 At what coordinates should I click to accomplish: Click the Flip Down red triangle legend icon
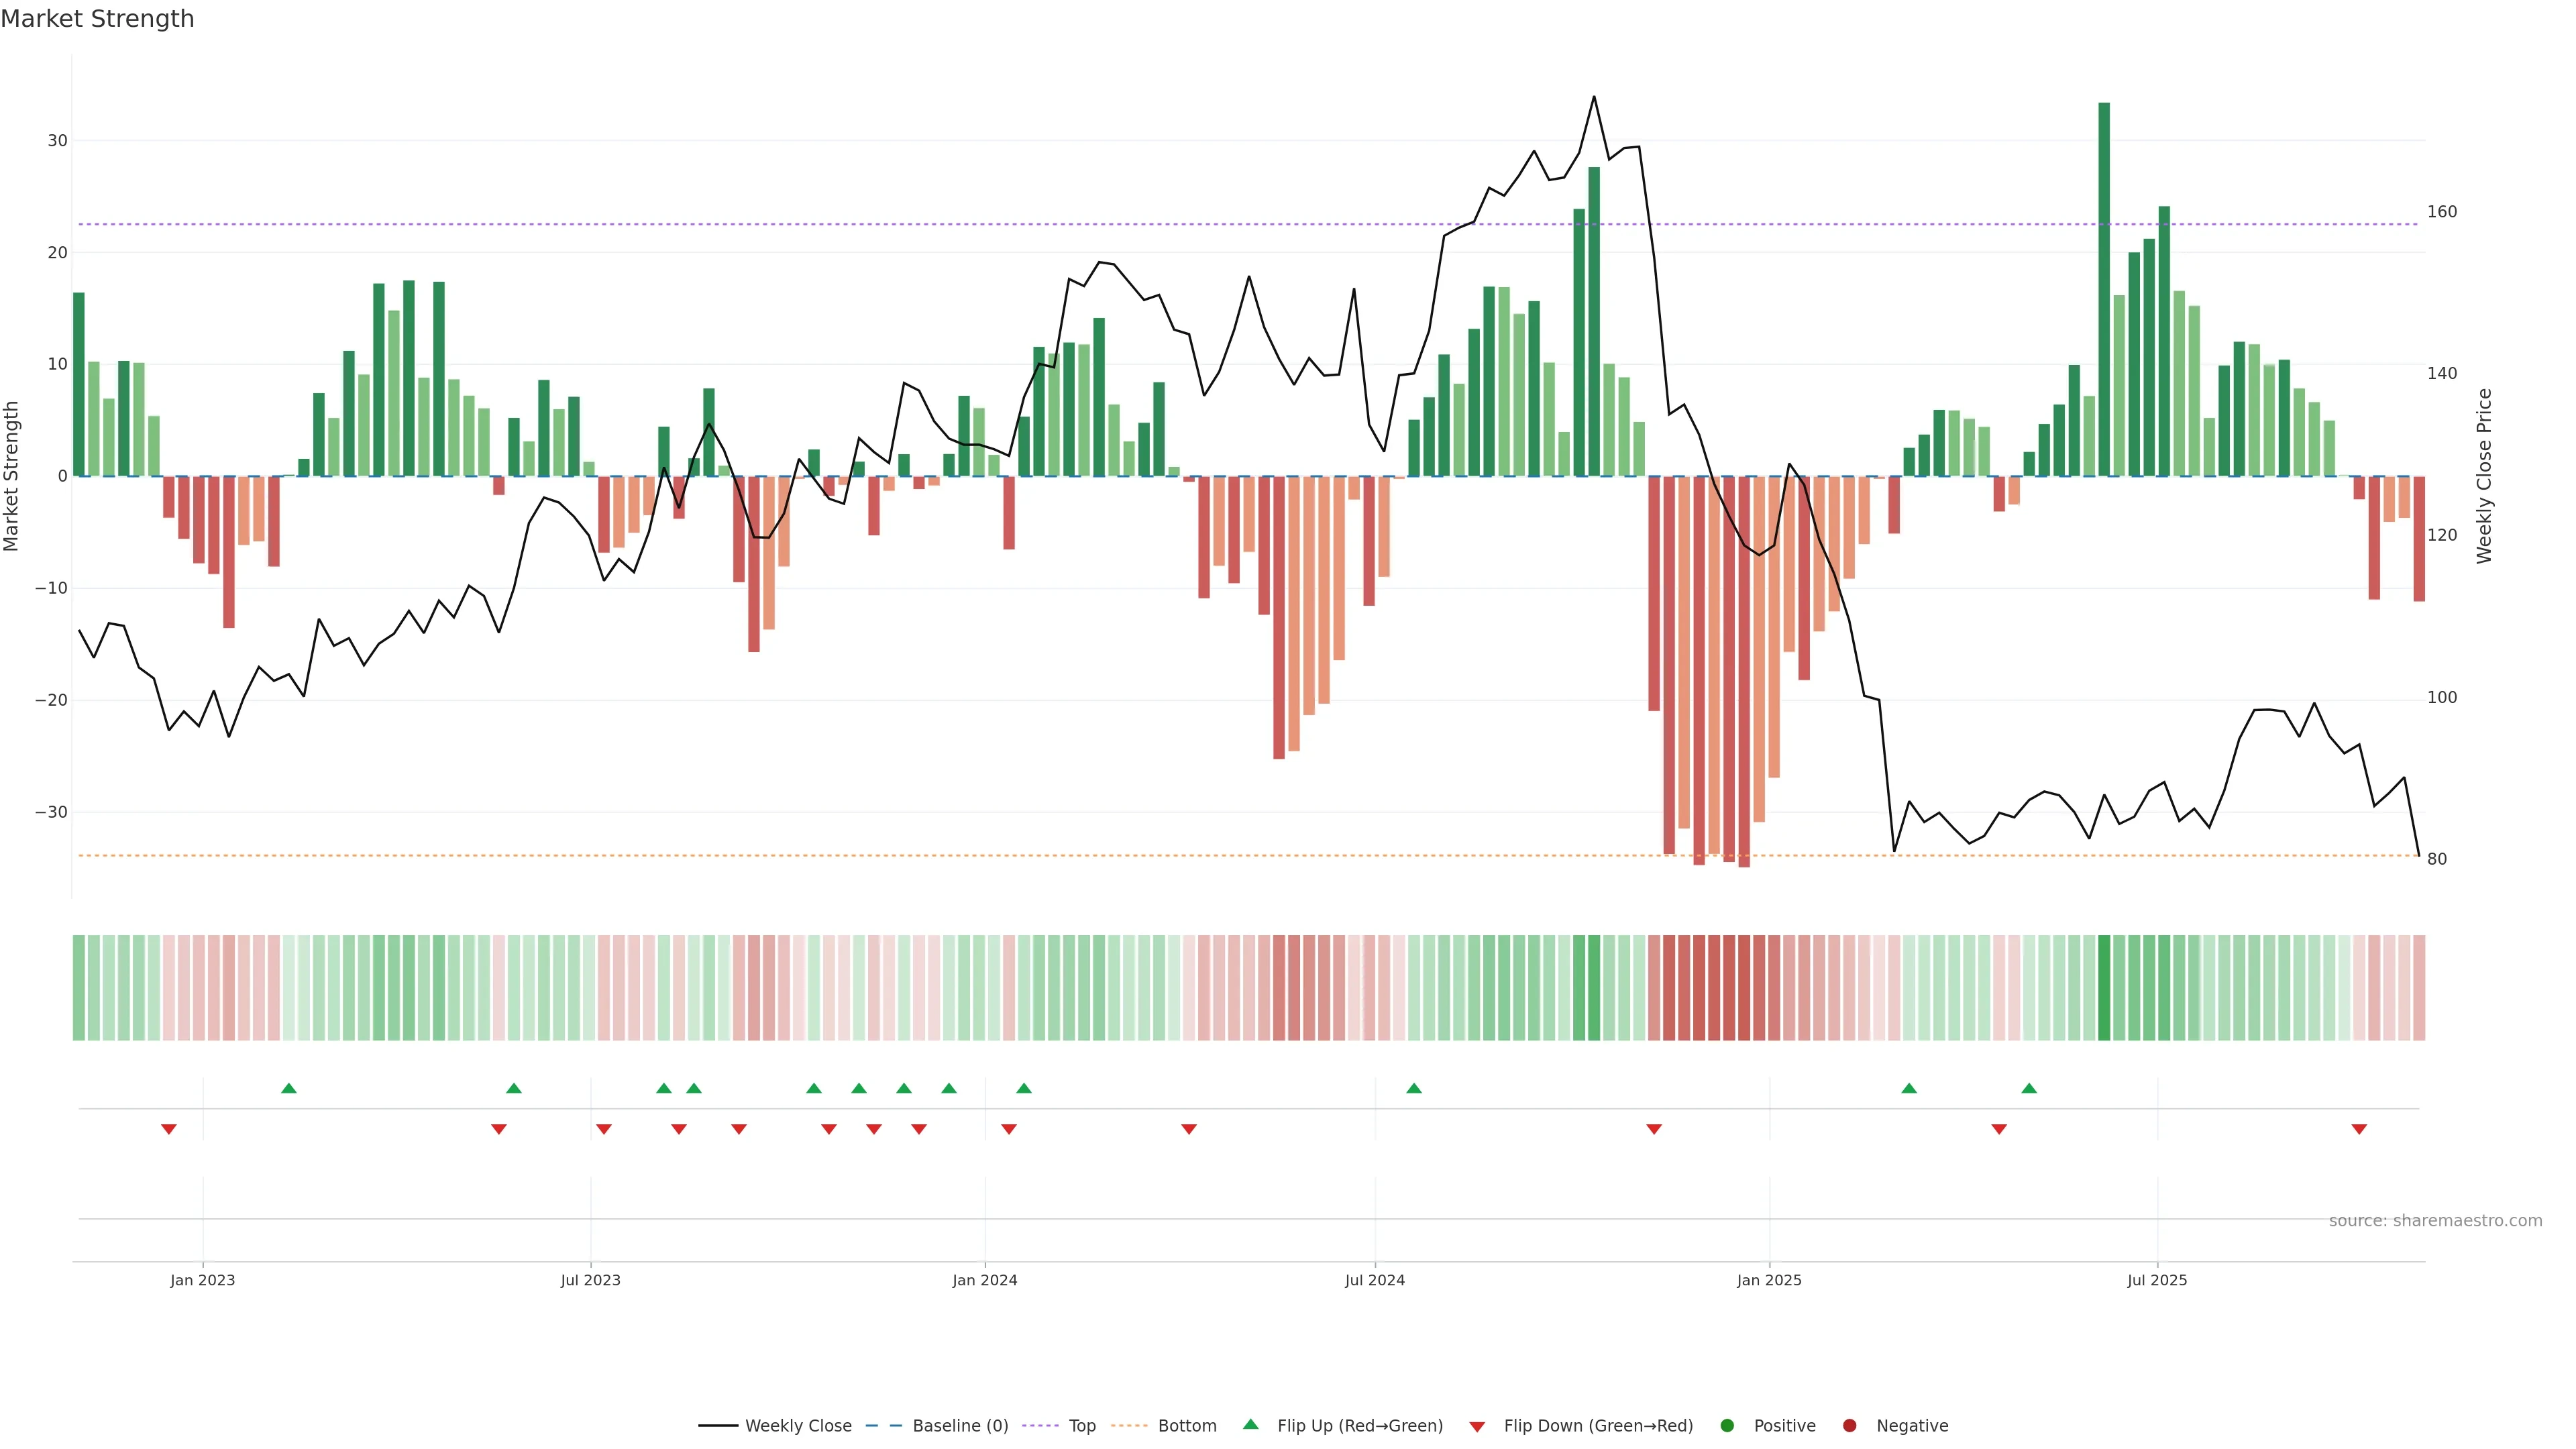tap(1477, 1427)
